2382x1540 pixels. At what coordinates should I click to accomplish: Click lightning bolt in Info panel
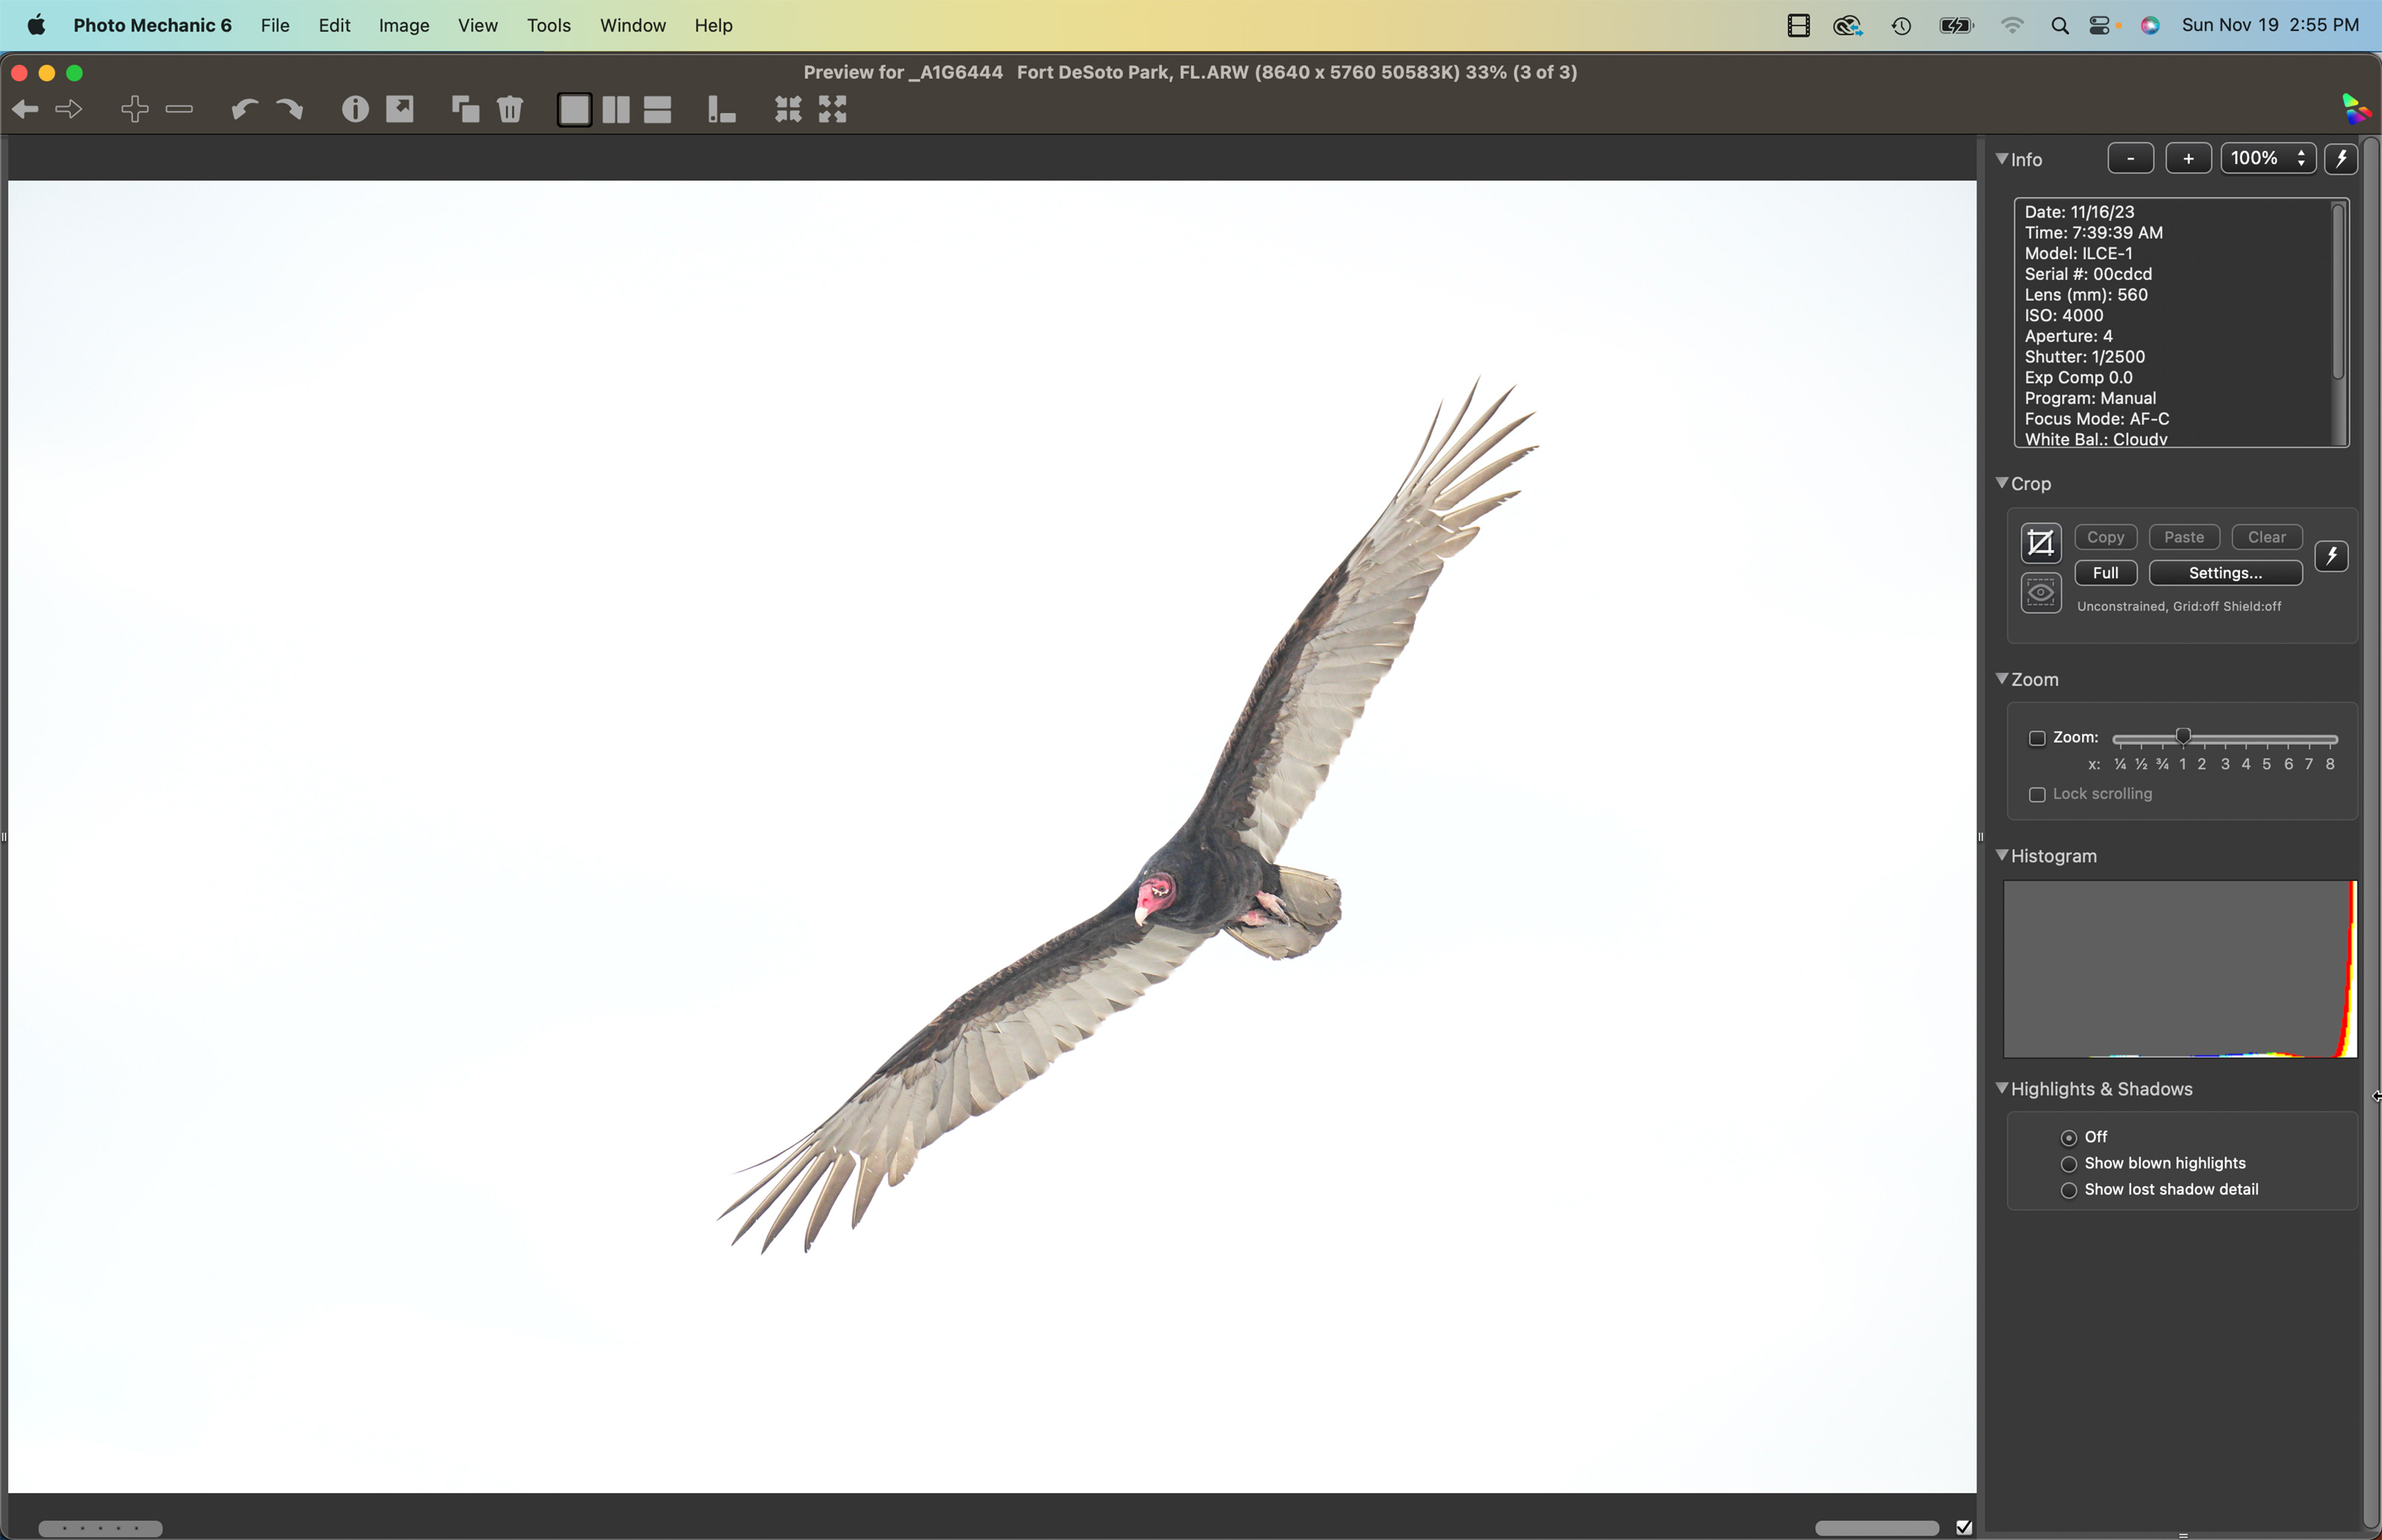click(x=2341, y=159)
